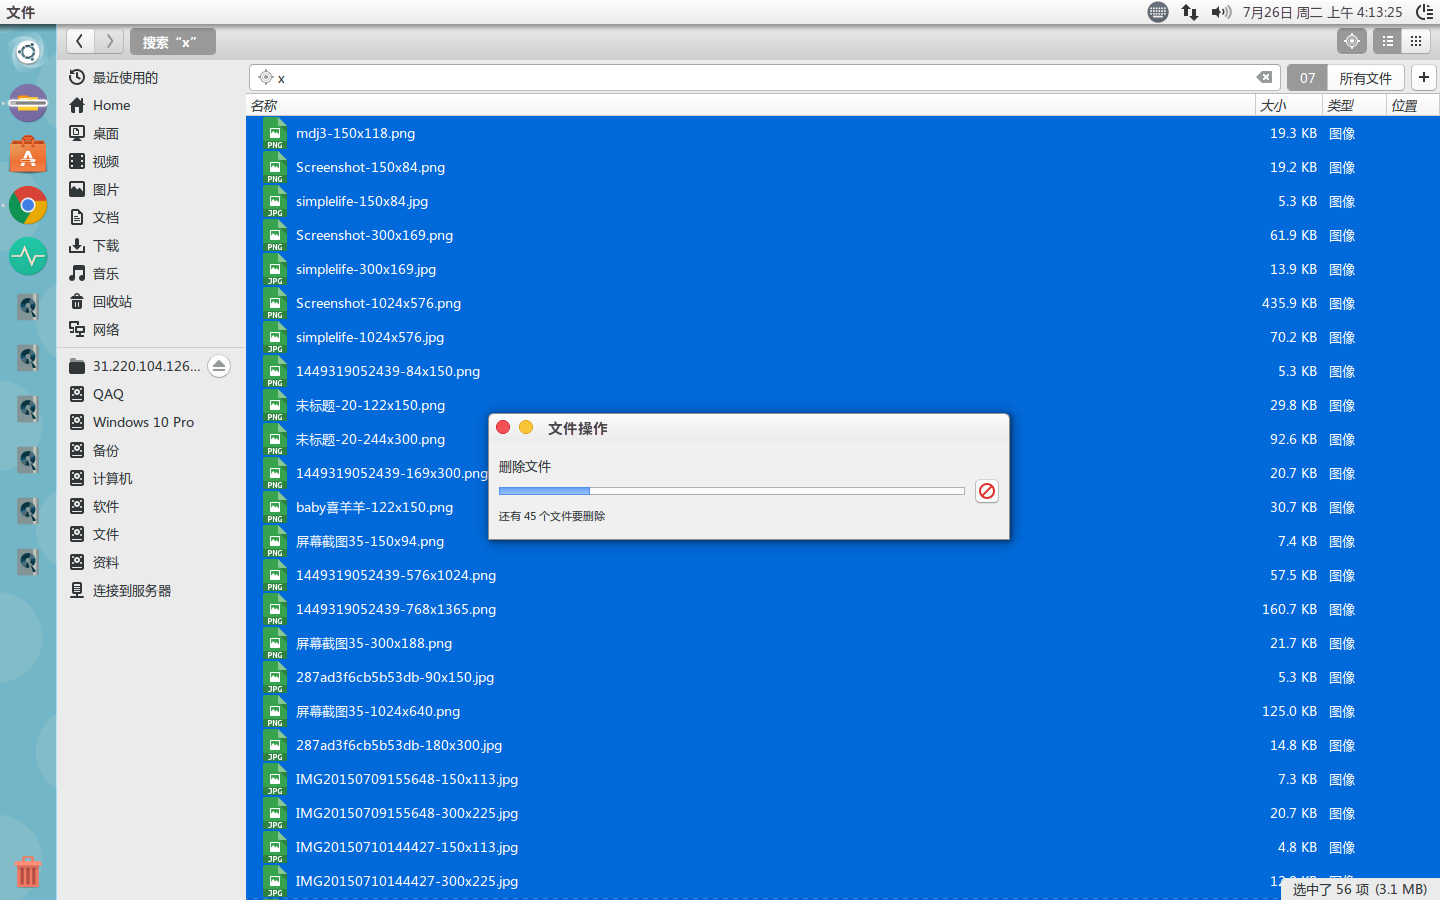Click the delete progress bar
This screenshot has height=900, width=1440.
(x=732, y=491)
